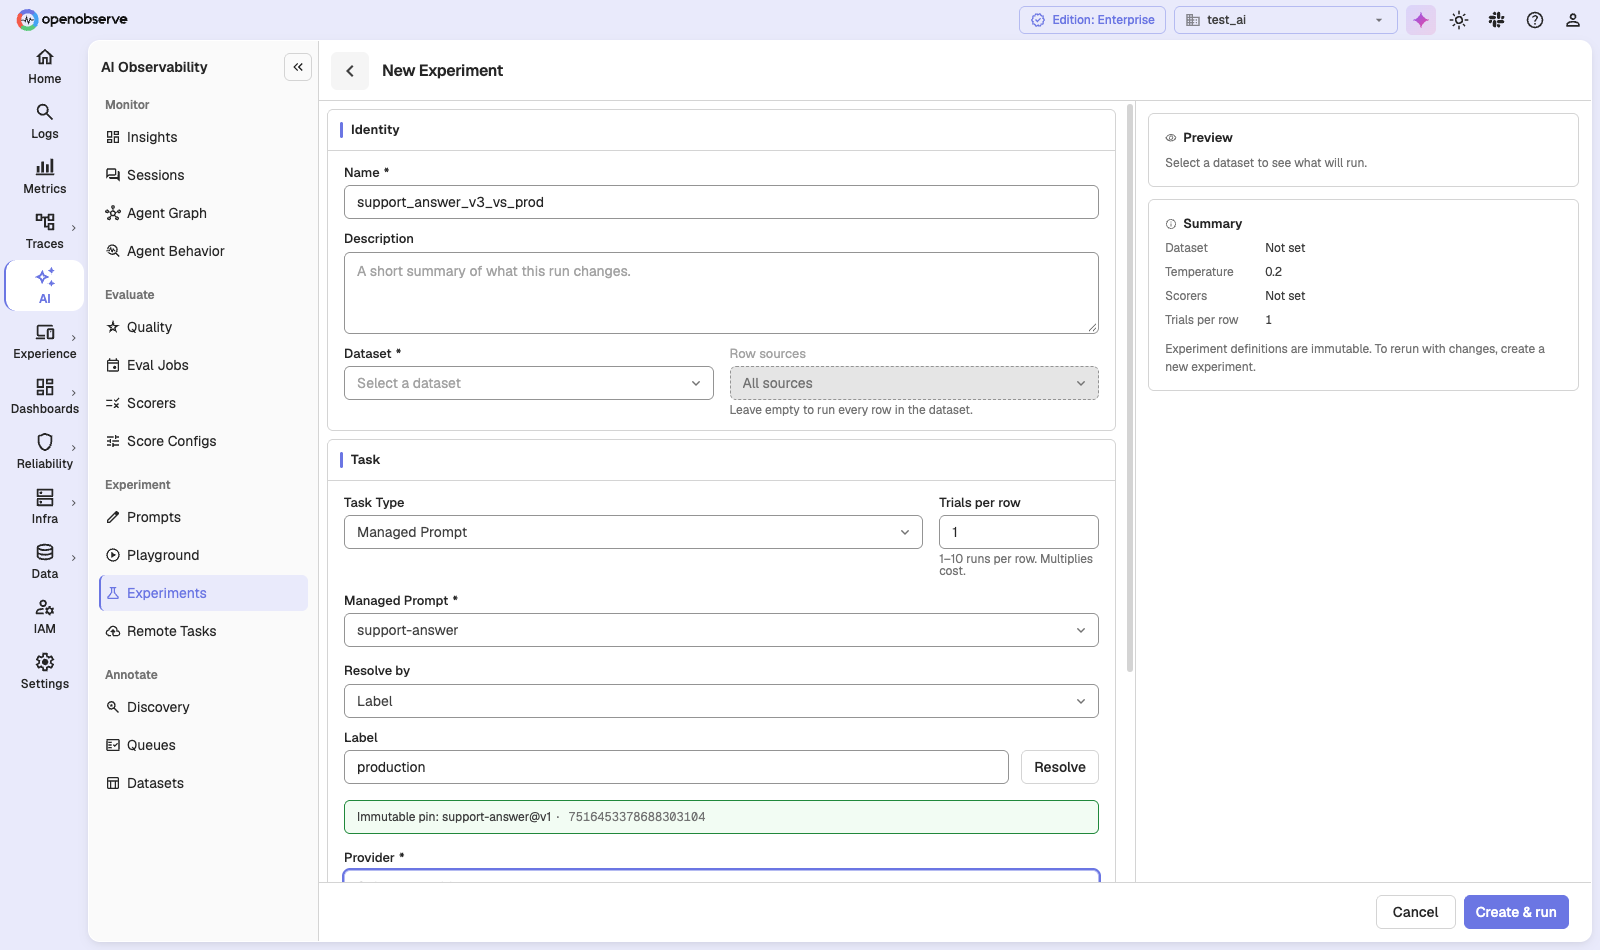Image resolution: width=1600 pixels, height=950 pixels.
Task: Open Eval Jobs menu item
Action: tap(203, 365)
